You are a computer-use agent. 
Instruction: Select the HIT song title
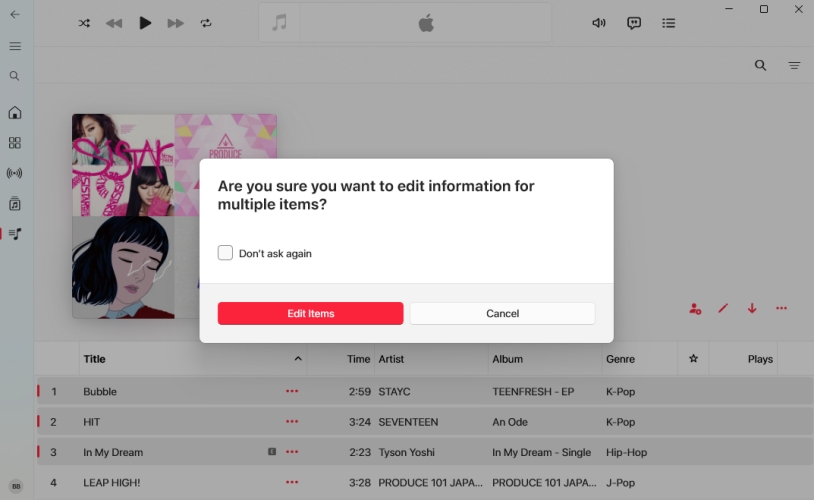(91, 422)
